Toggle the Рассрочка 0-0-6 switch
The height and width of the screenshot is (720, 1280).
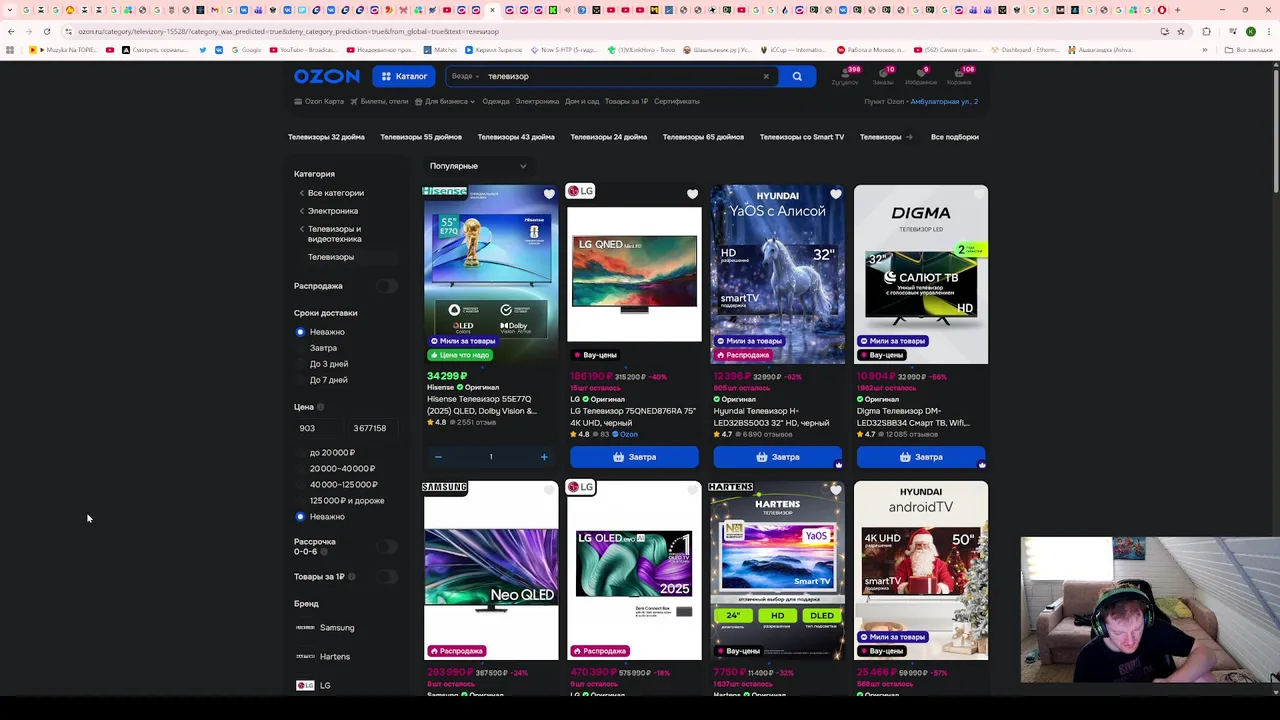(x=386, y=546)
